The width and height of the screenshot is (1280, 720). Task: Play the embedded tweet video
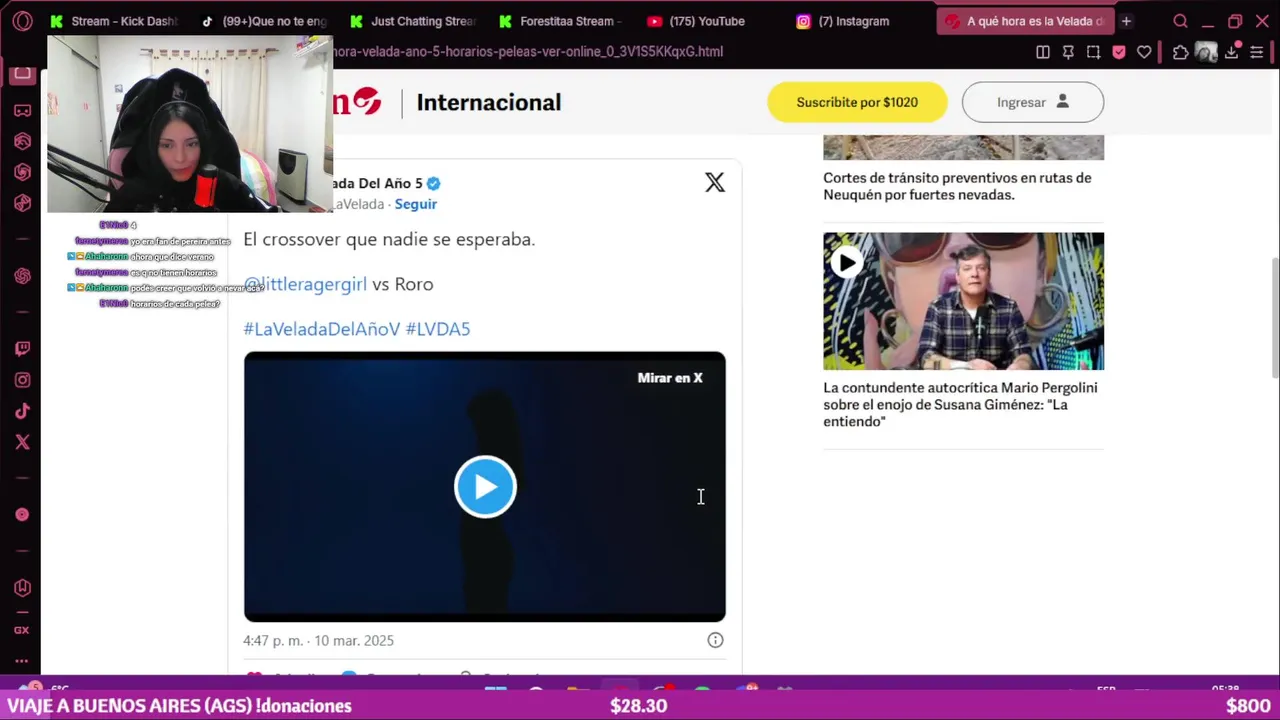(x=485, y=486)
